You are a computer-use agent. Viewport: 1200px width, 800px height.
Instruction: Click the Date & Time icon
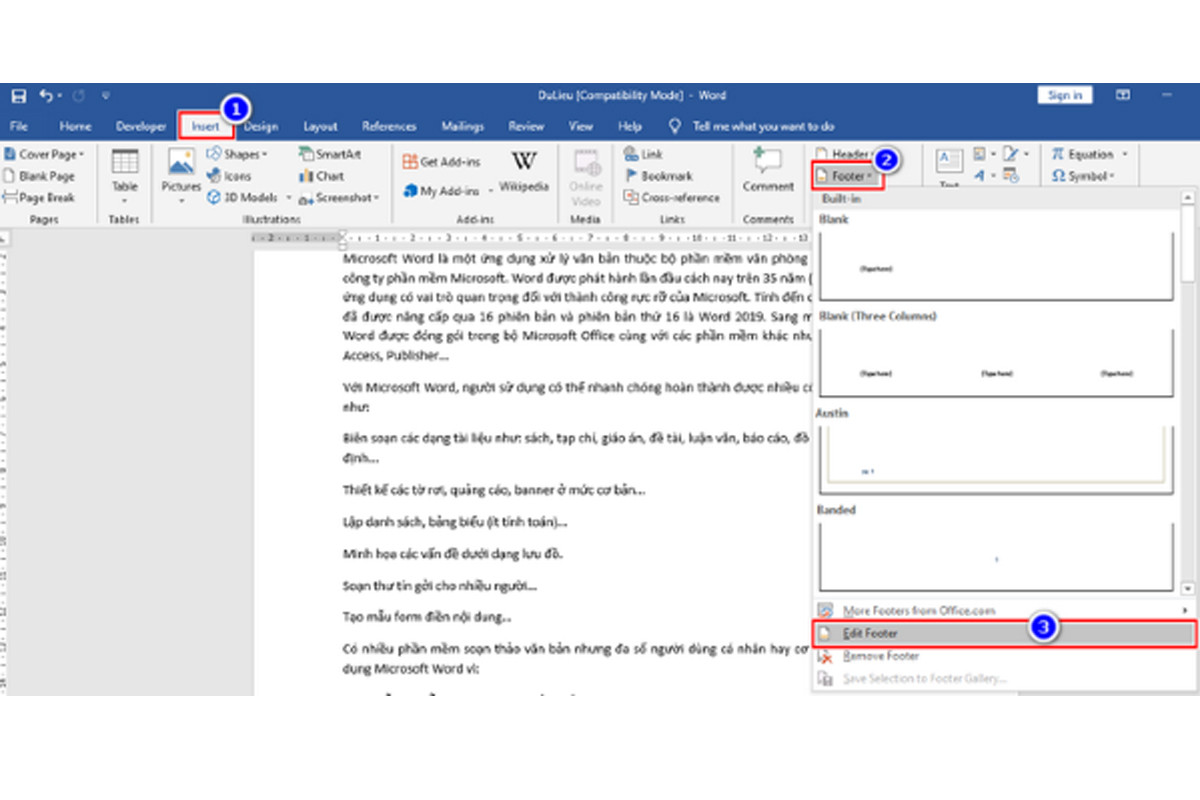tap(1013, 176)
